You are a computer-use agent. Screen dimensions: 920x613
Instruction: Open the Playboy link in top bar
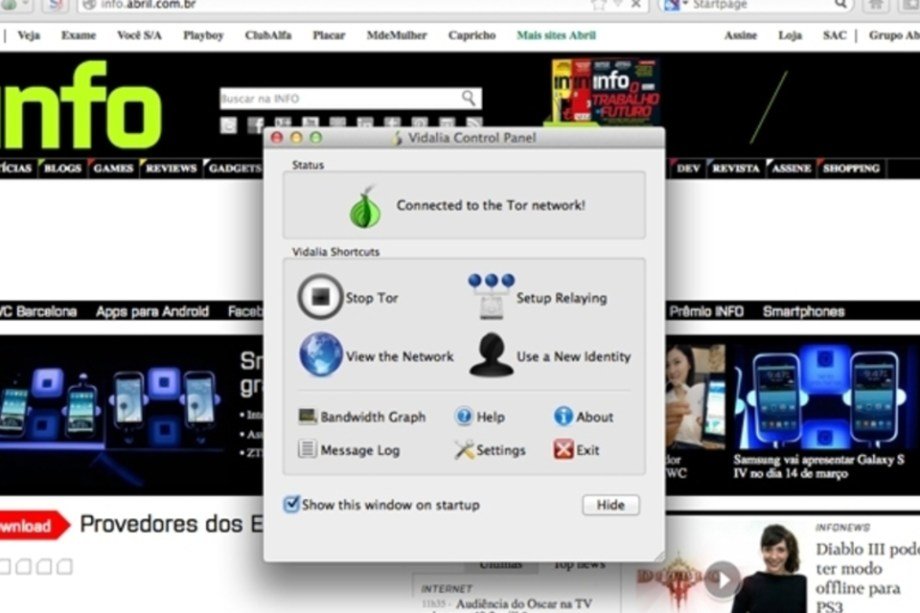point(203,36)
